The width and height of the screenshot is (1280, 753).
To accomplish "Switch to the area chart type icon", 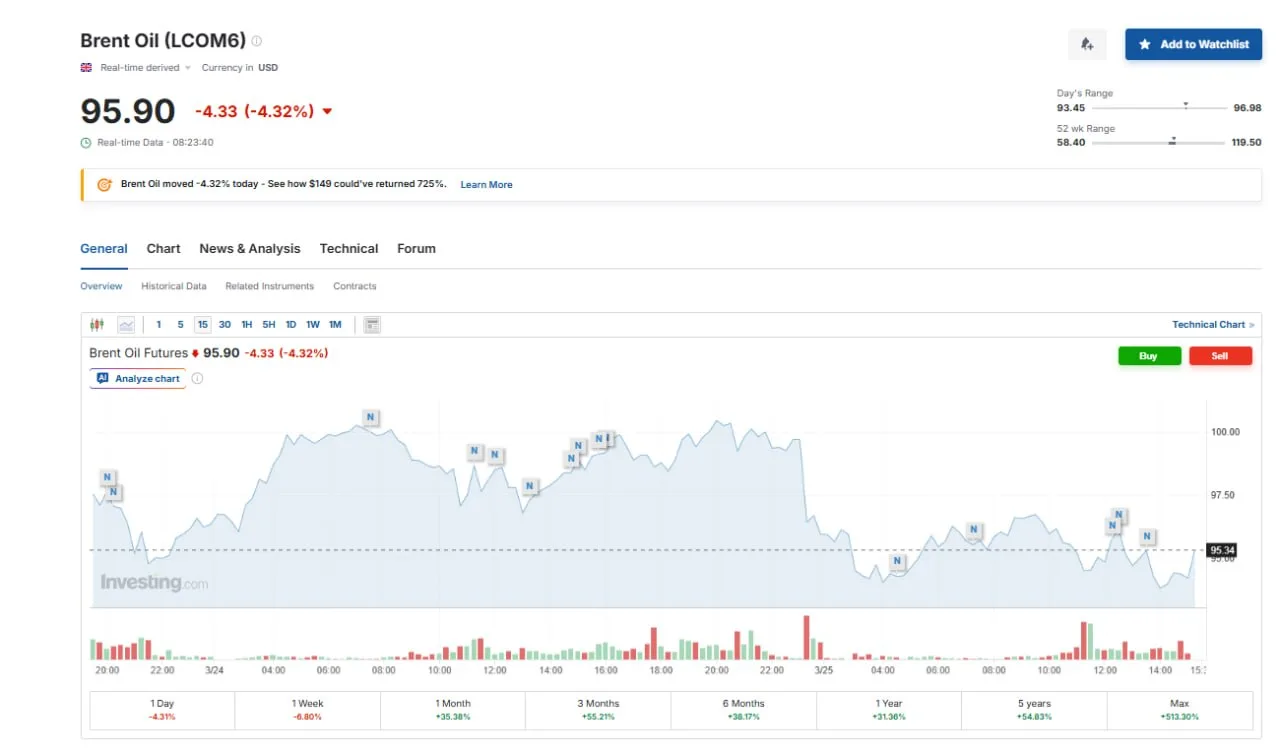I will (126, 324).
